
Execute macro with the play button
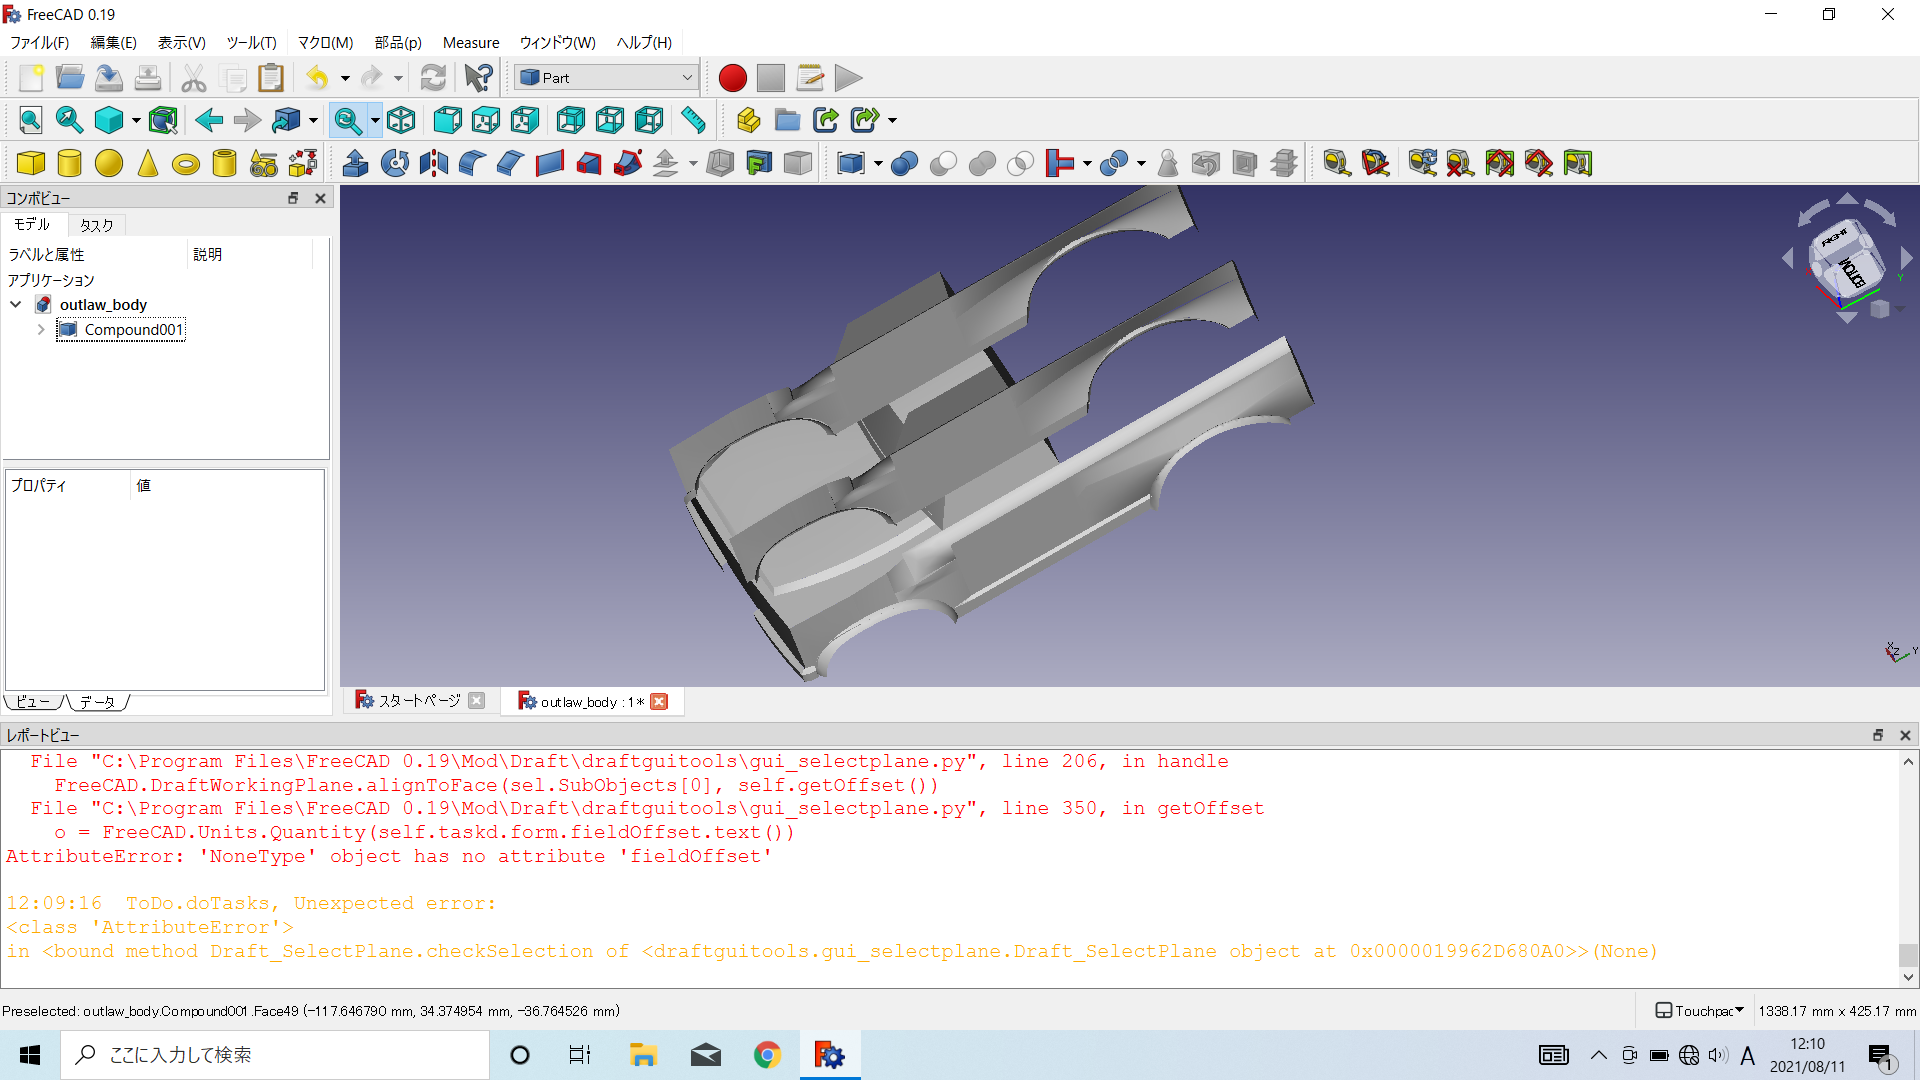[x=848, y=78]
